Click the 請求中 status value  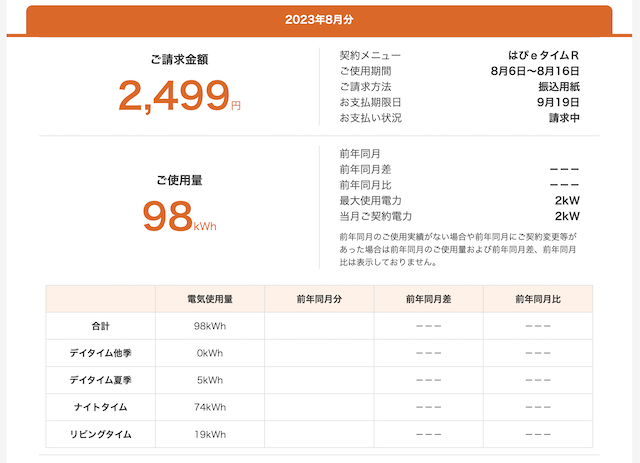(x=564, y=118)
